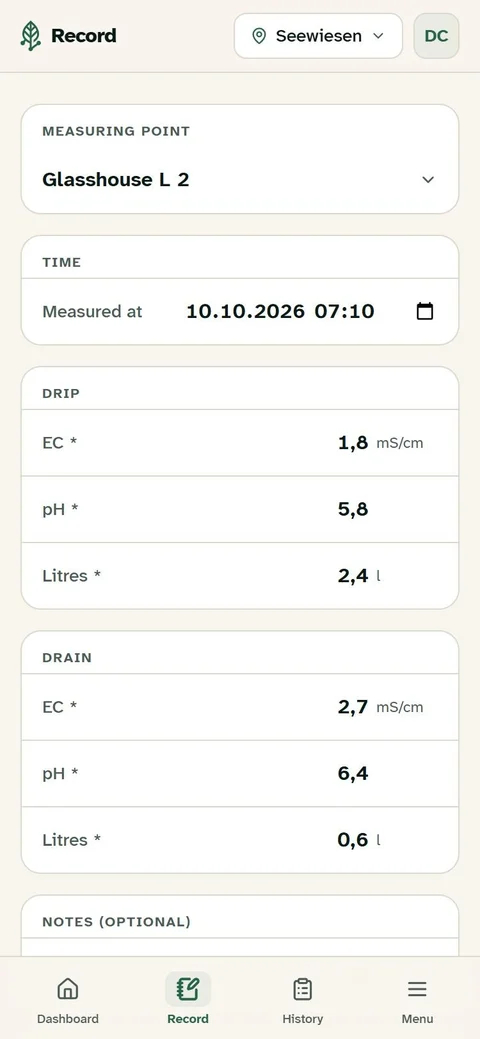Go to the Dashboard tab label

(68, 1018)
